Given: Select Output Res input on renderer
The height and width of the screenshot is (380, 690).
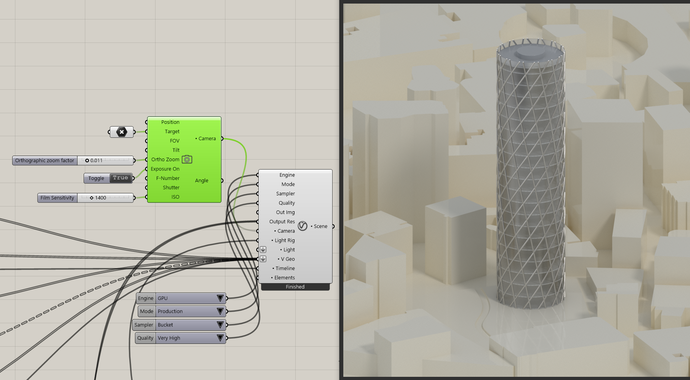Looking at the screenshot, I should click(x=282, y=222).
